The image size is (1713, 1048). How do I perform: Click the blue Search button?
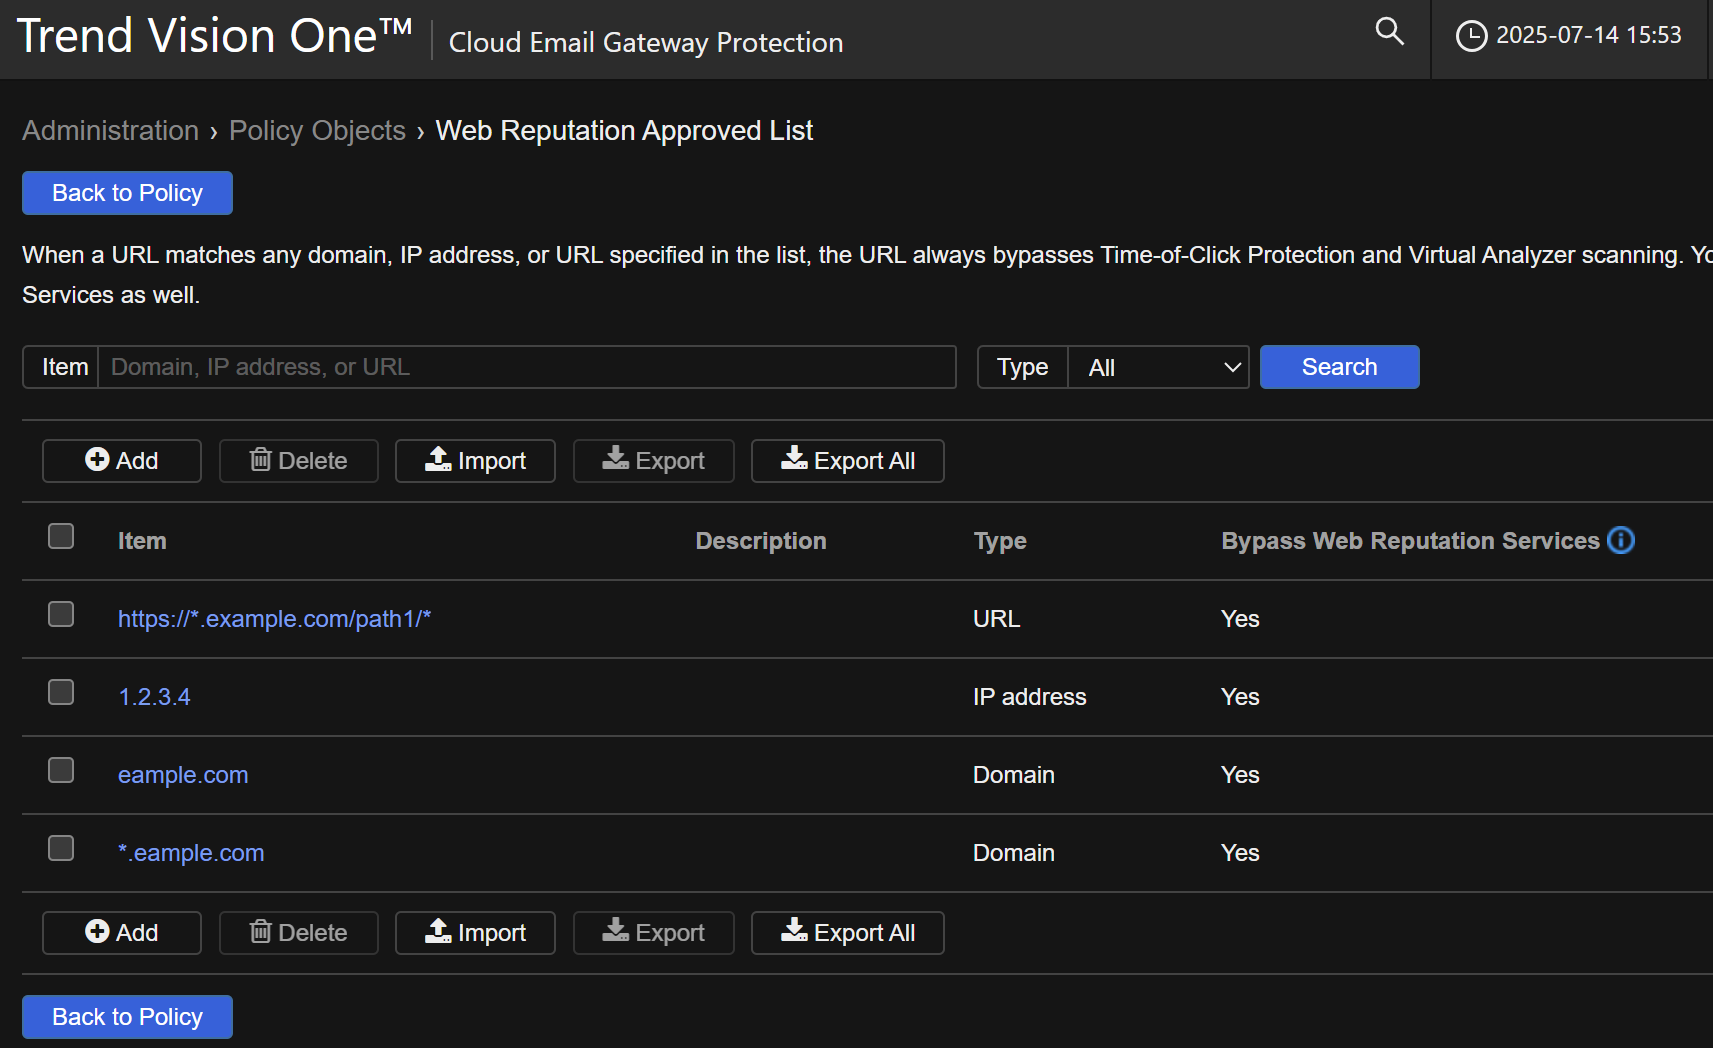point(1339,367)
